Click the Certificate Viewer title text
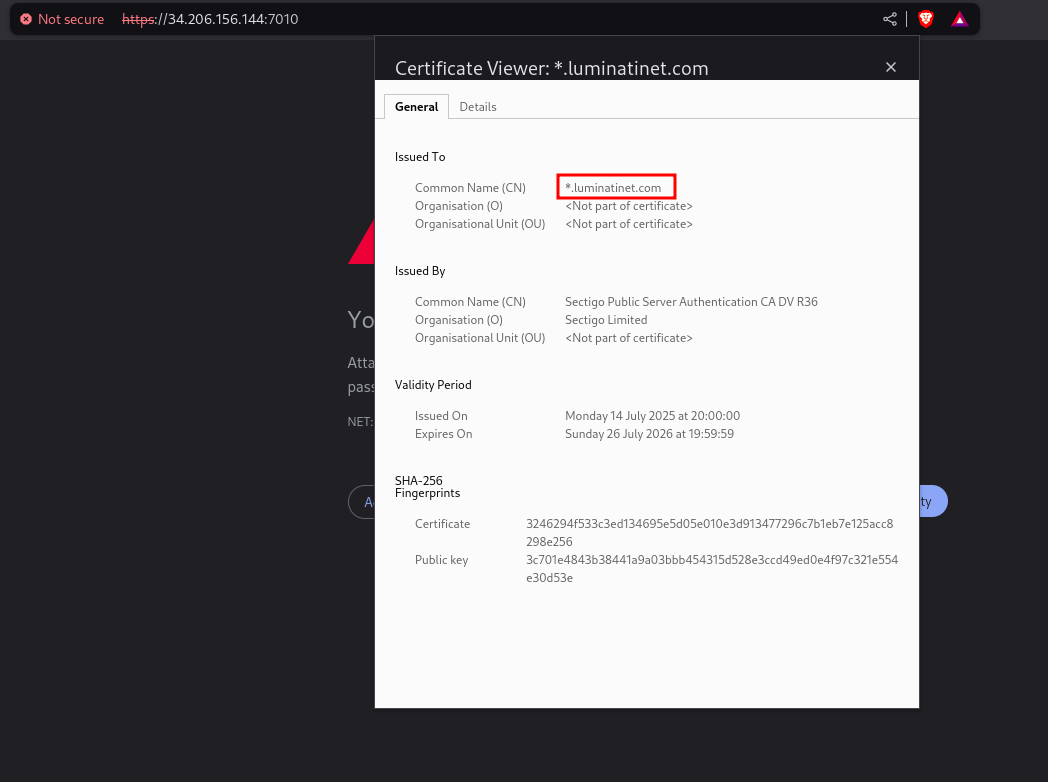 pos(551,68)
